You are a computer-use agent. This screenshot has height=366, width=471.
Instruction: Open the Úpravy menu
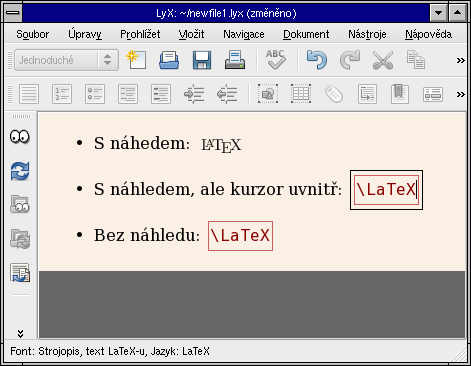[x=85, y=34]
